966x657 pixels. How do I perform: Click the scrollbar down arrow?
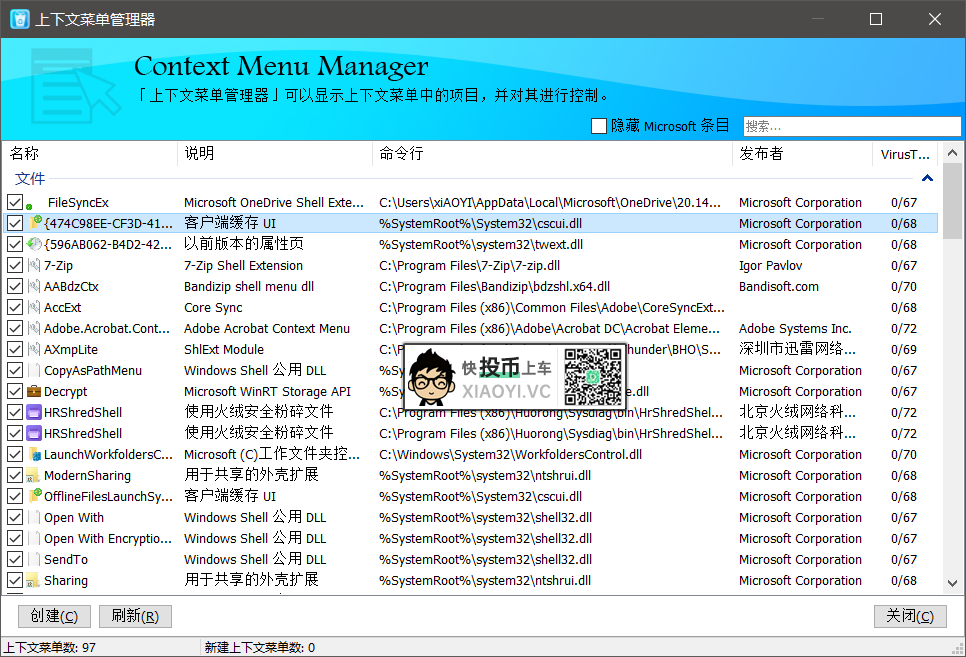pos(953,582)
